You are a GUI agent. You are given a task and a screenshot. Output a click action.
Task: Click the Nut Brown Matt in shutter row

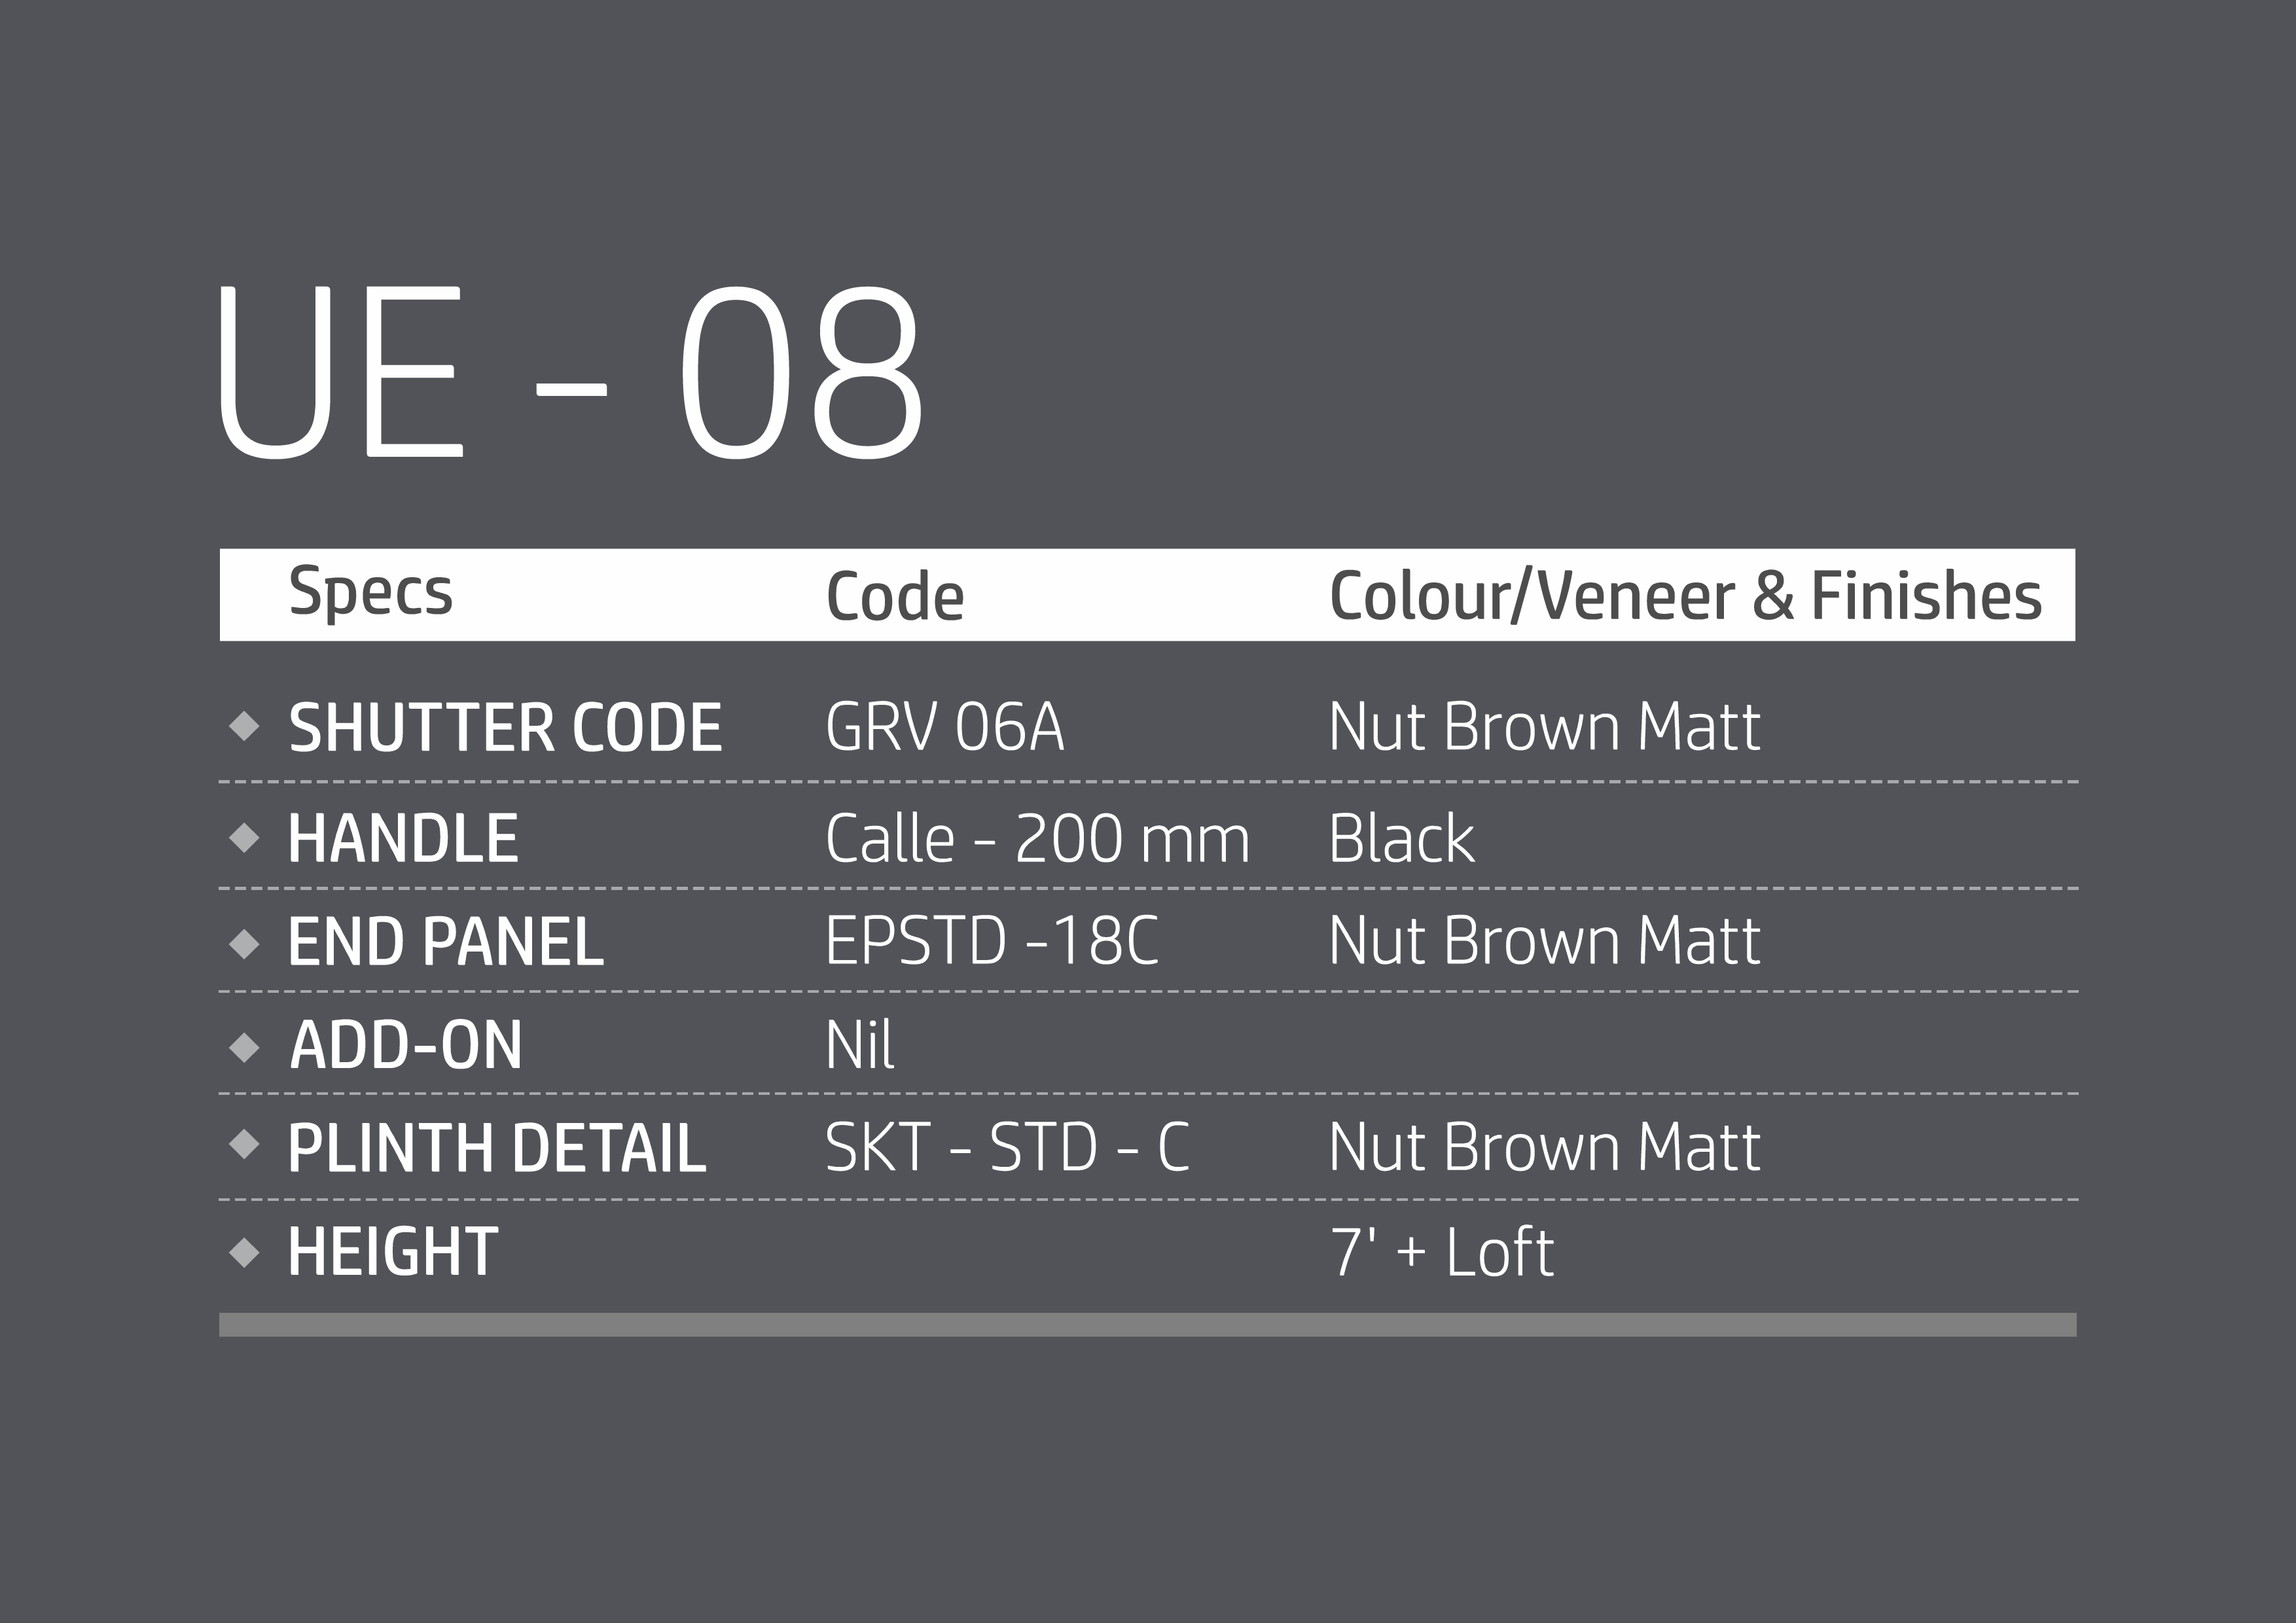click(x=1544, y=726)
